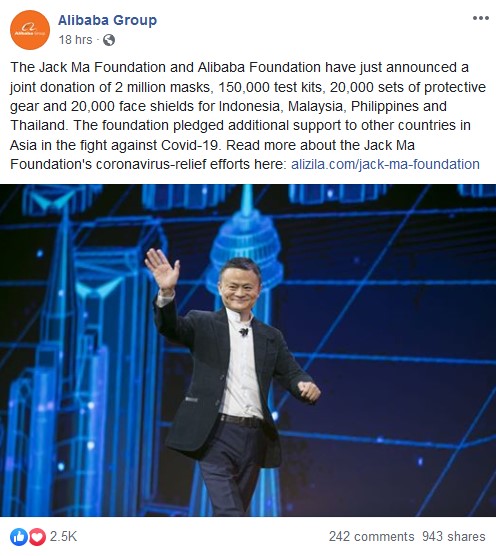Click the raised waving hand in the photo
496x556 pixels.
click(162, 270)
